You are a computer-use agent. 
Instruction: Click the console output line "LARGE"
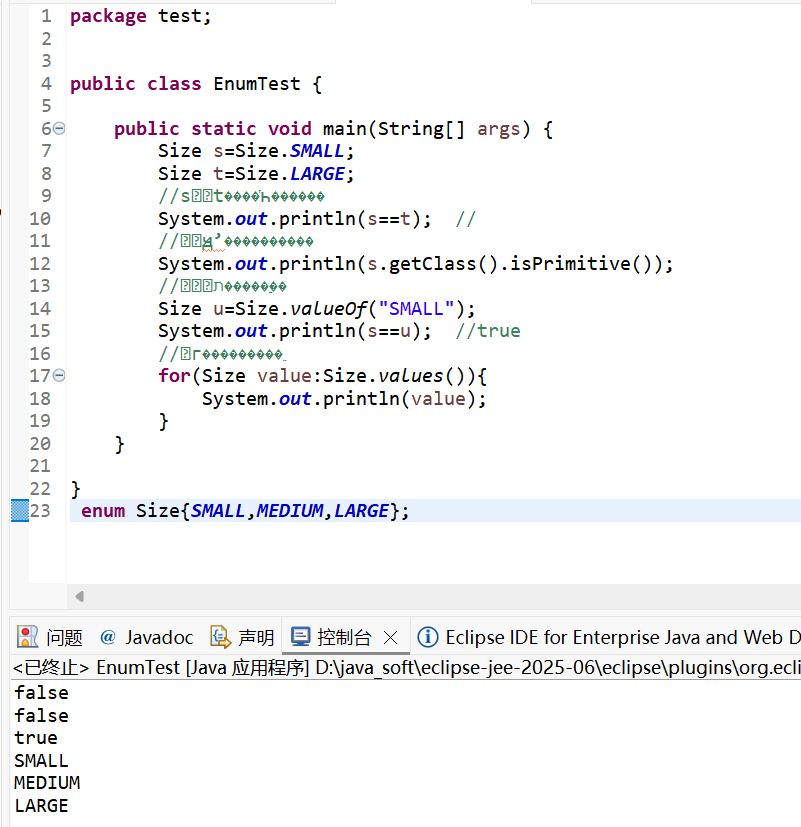coord(41,805)
